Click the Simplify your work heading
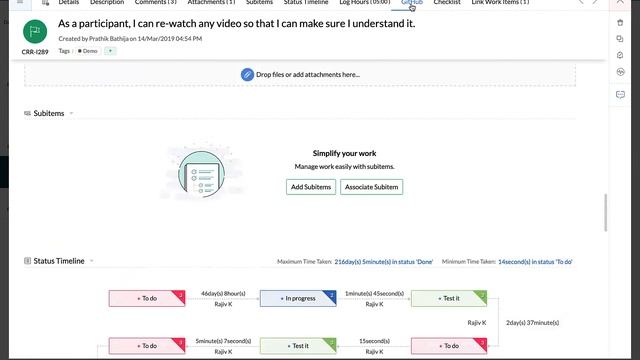640x360 pixels. 344,153
